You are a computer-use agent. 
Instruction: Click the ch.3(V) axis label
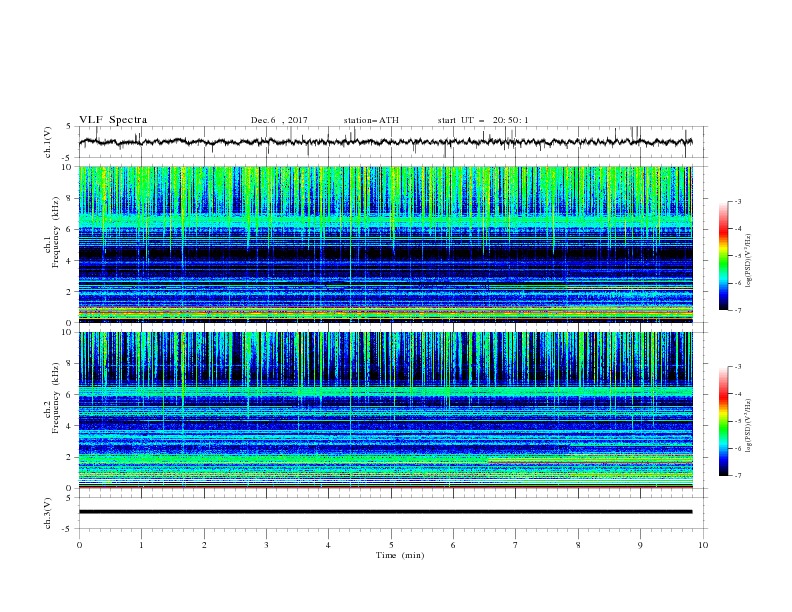point(48,513)
